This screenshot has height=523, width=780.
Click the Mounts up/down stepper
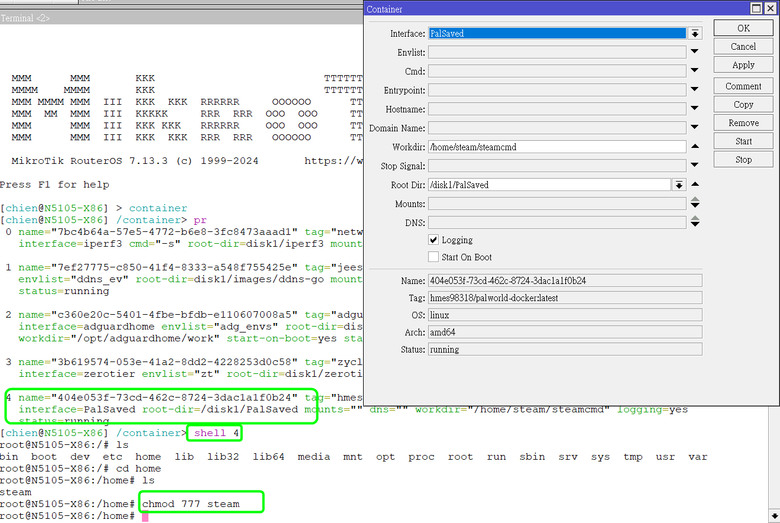tap(695, 203)
